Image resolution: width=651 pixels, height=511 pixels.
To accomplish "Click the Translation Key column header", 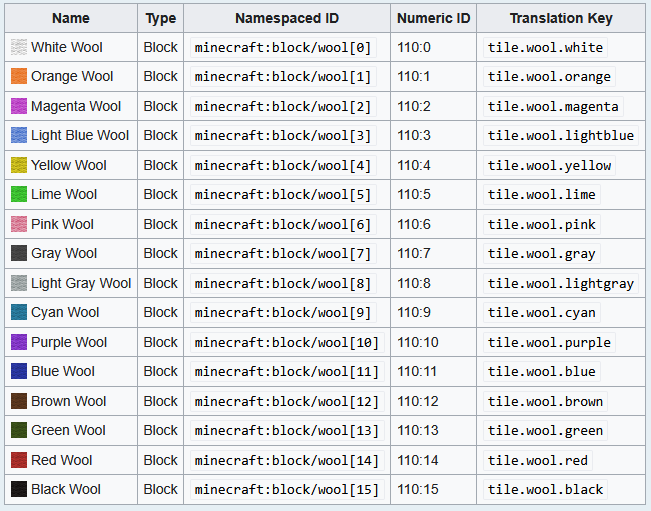I will tap(561, 18).
